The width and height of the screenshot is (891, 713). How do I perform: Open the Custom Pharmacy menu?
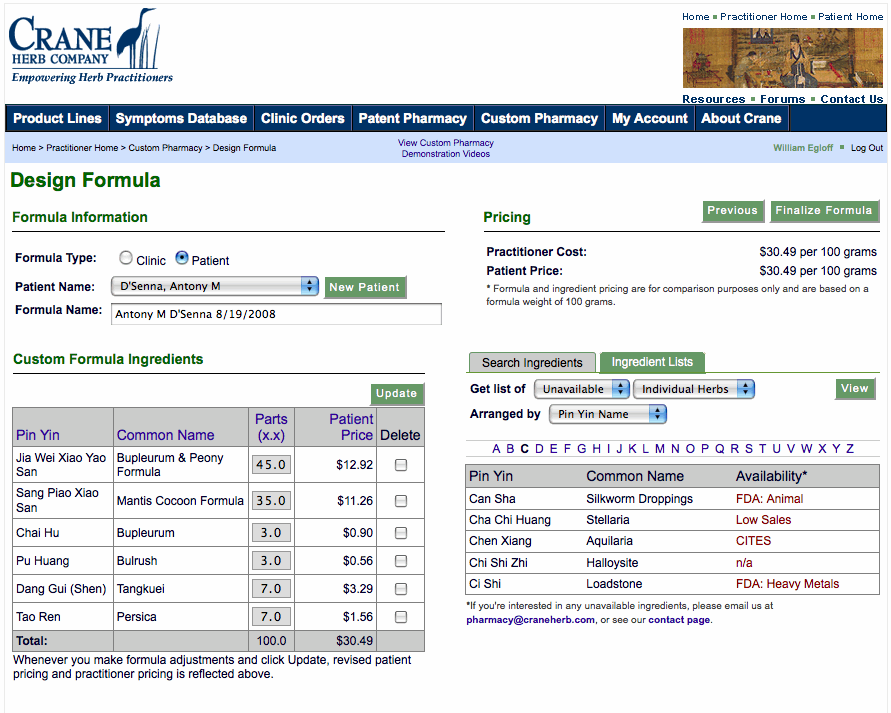coord(539,118)
